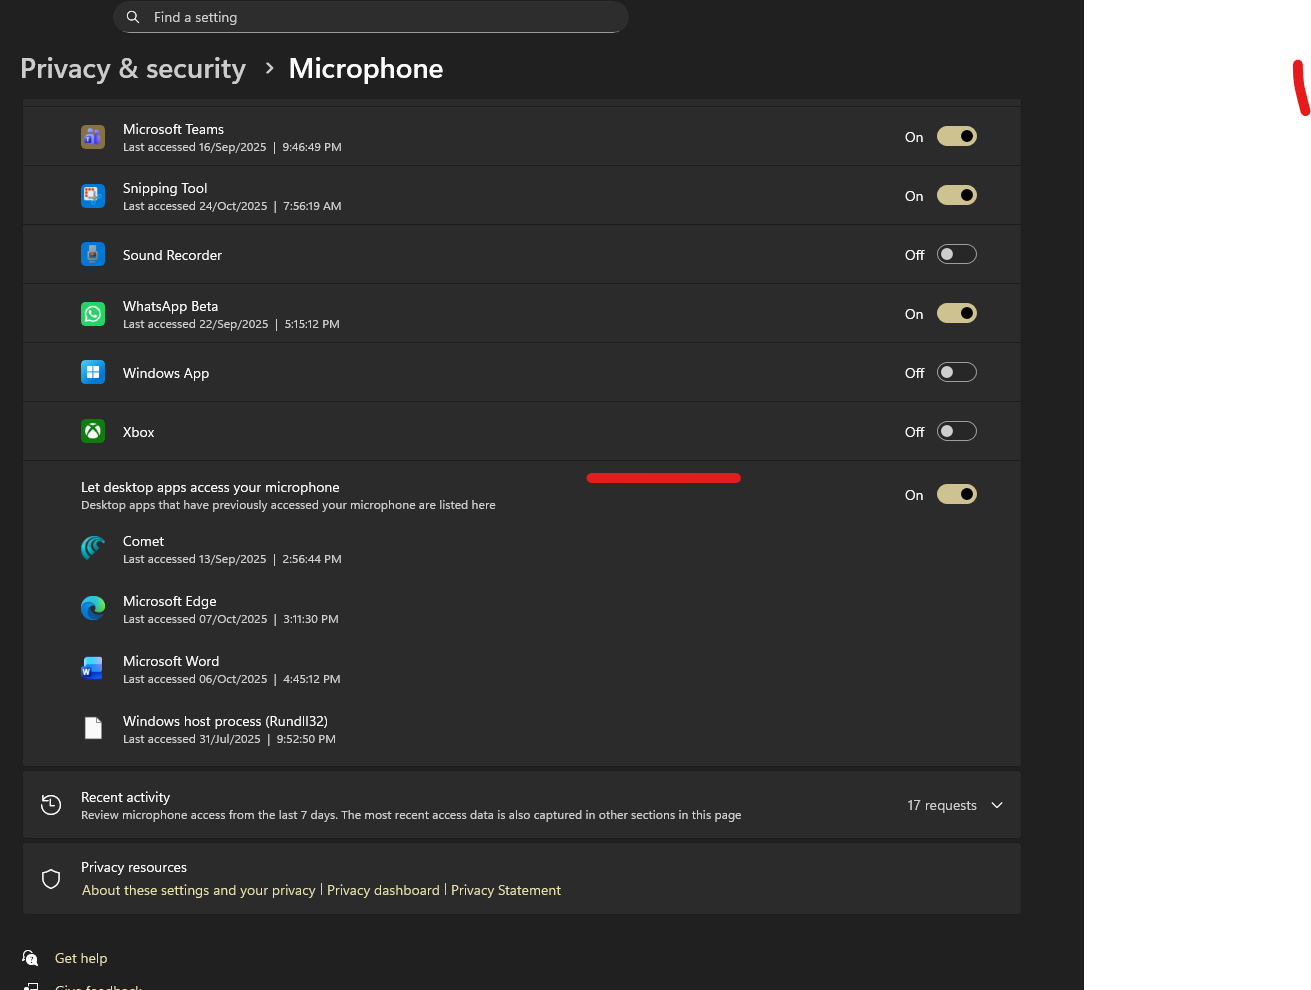Click the Microsoft Word icon
1311x990 pixels.
(93, 668)
